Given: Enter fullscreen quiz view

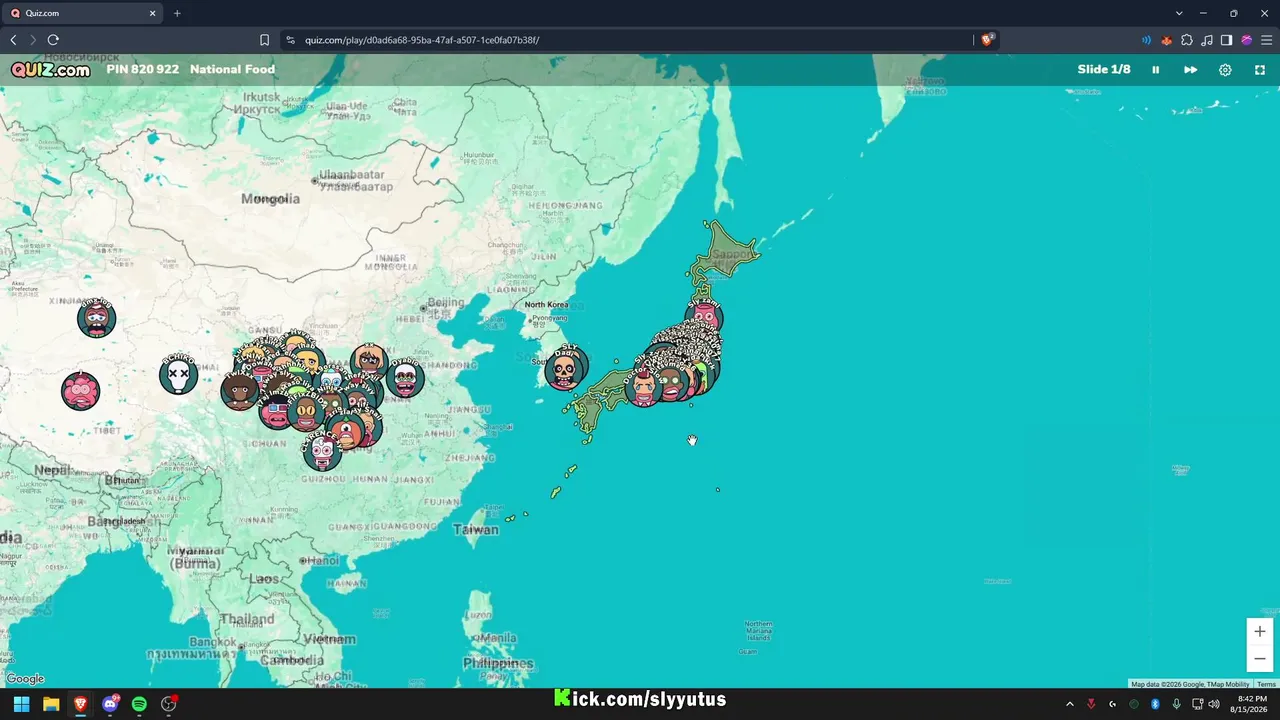Looking at the screenshot, I should pos(1260,70).
